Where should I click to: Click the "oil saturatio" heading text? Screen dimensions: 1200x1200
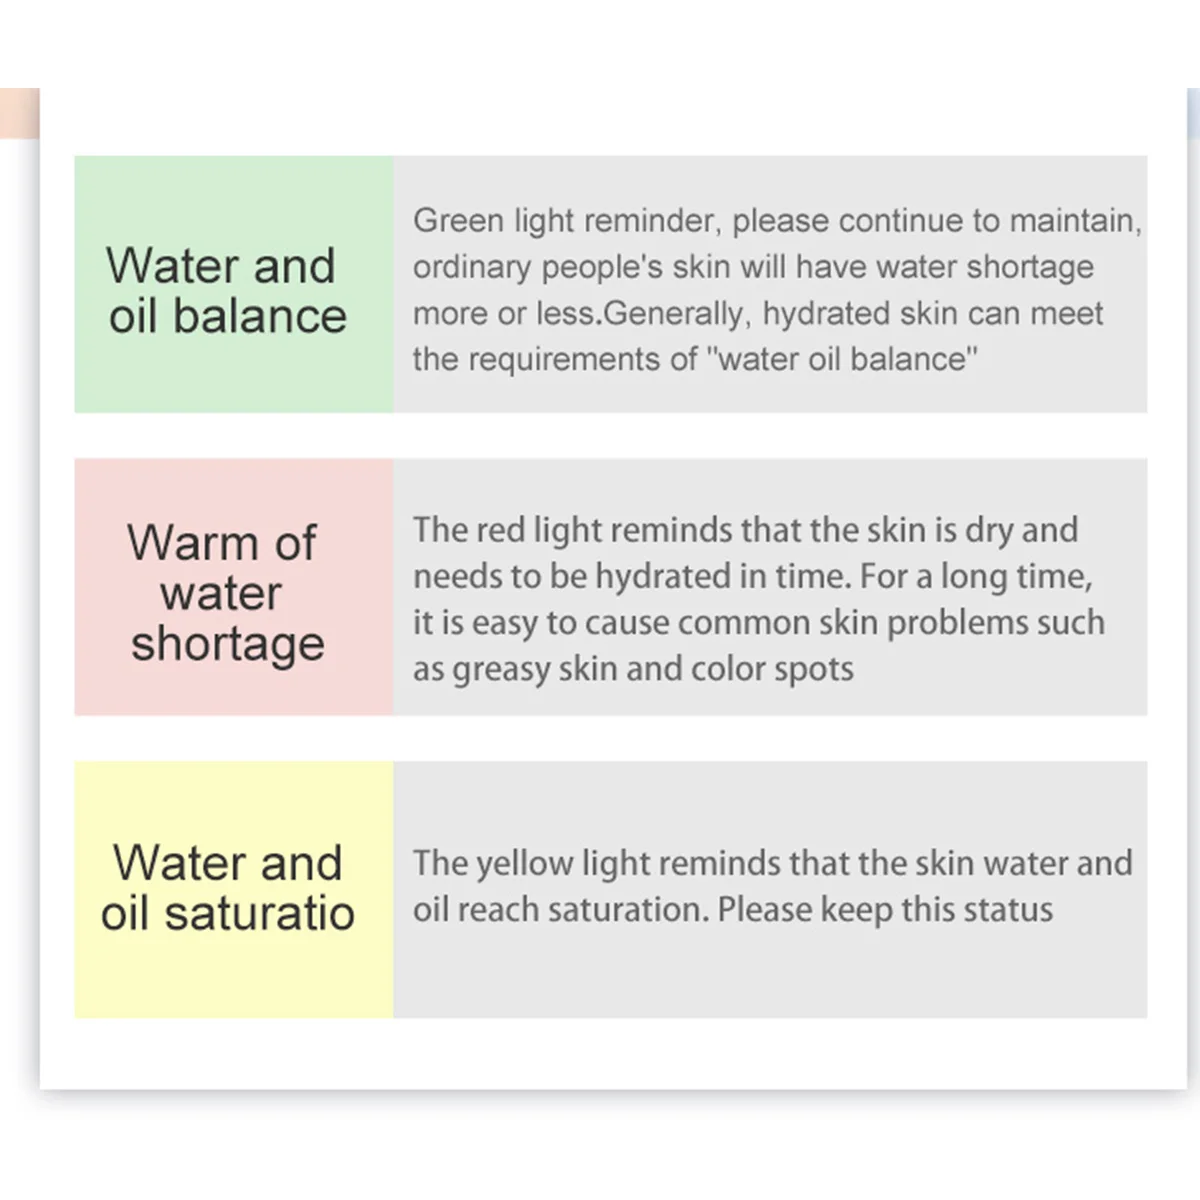tap(228, 913)
